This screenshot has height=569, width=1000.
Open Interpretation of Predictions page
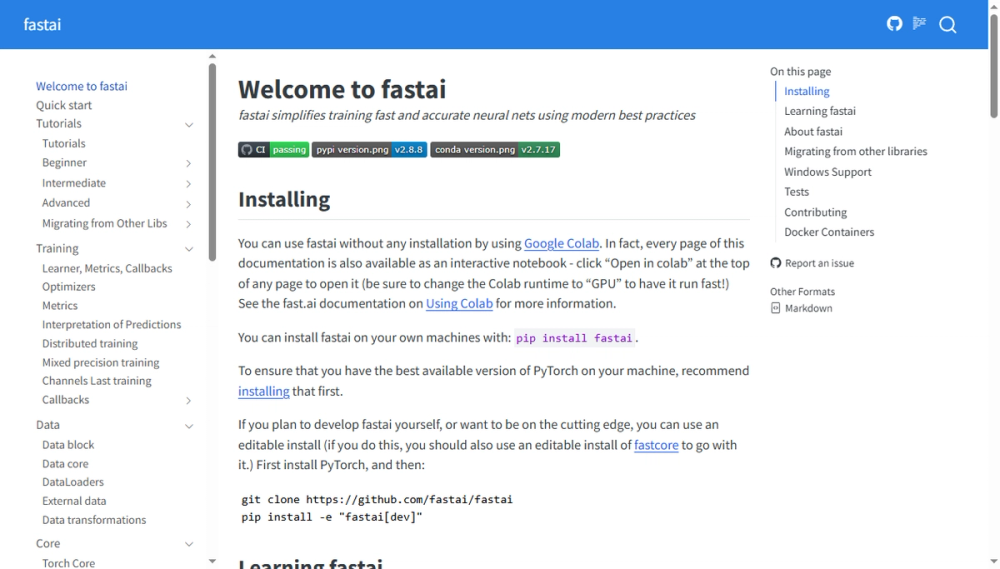[x=112, y=325]
